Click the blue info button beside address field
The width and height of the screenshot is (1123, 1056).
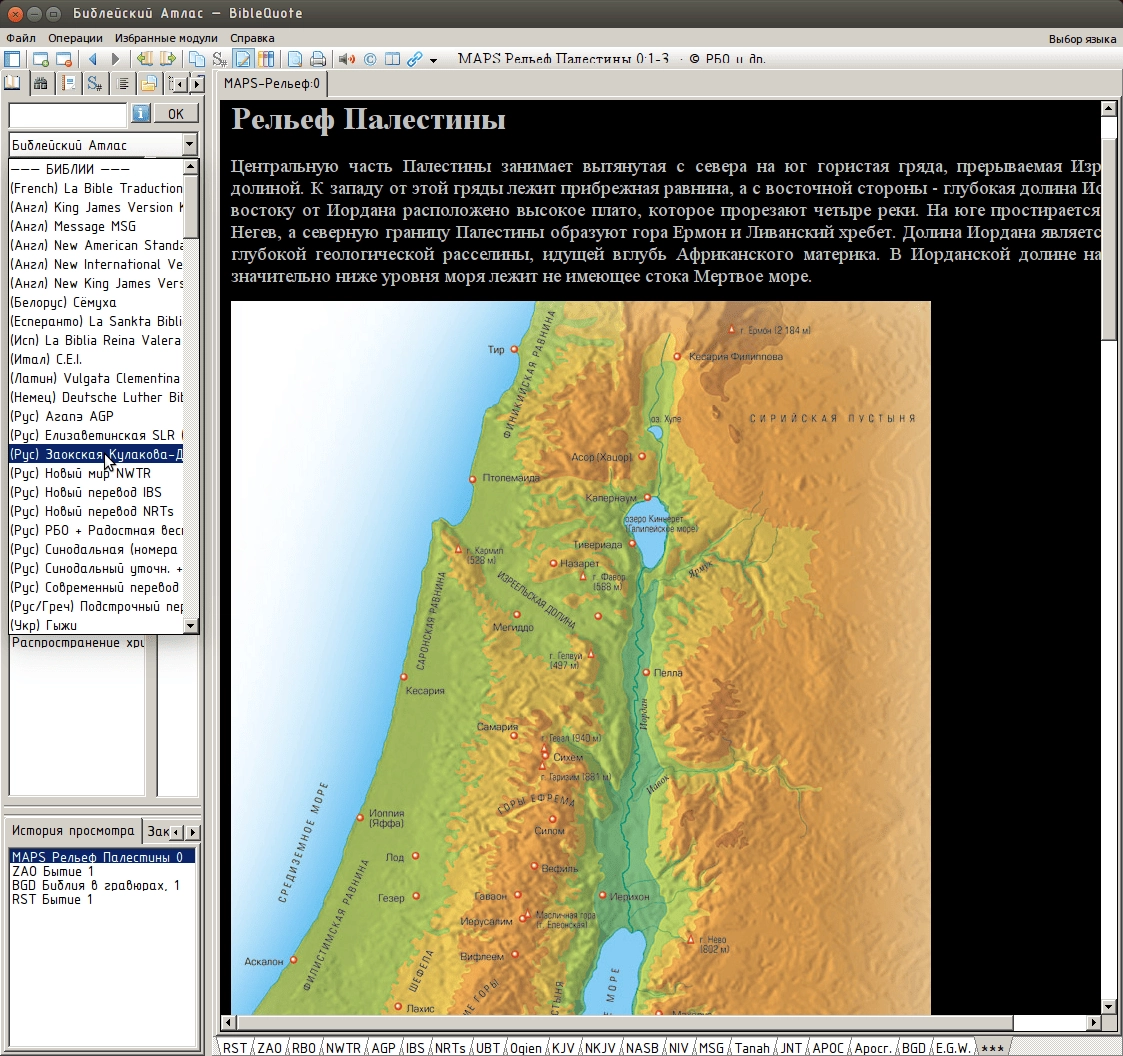[x=140, y=113]
